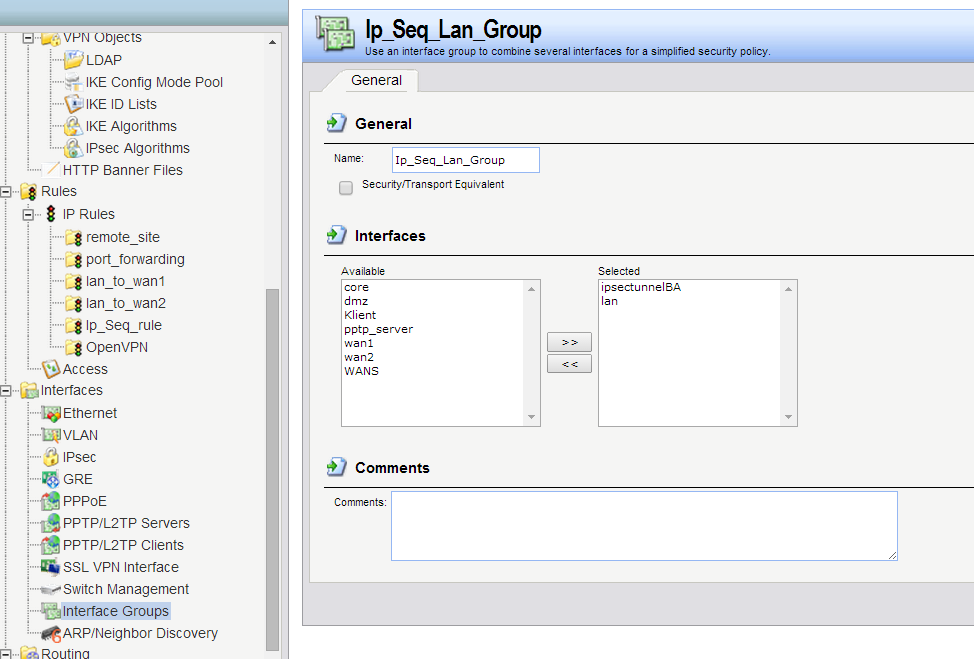974x659 pixels.
Task: Click the PPTP/L2TP Clients icon
Action: (51, 545)
